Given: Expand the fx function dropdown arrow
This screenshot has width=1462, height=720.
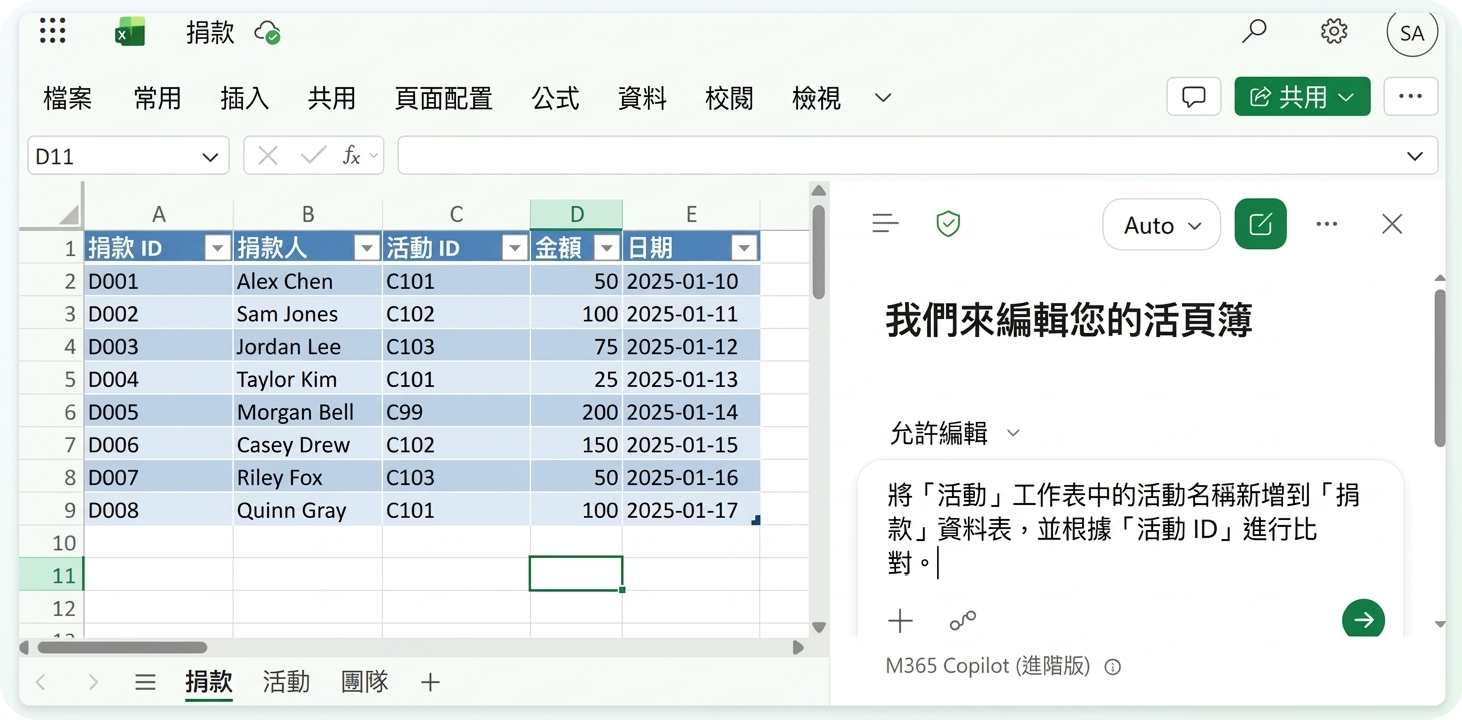Looking at the screenshot, I should (373, 156).
